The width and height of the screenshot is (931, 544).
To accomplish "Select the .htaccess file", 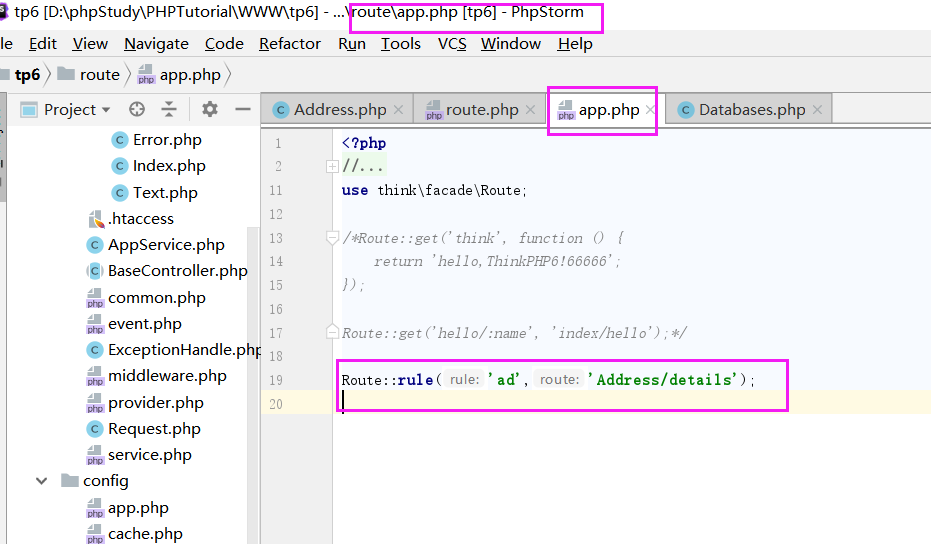I will click(x=140, y=219).
